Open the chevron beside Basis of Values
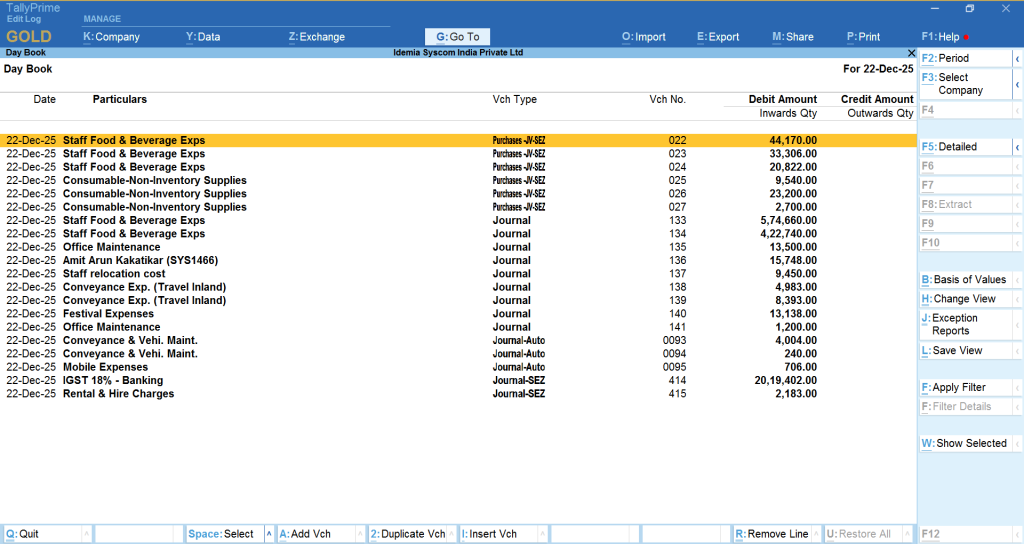This screenshot has height=544, width=1024. [1017, 280]
